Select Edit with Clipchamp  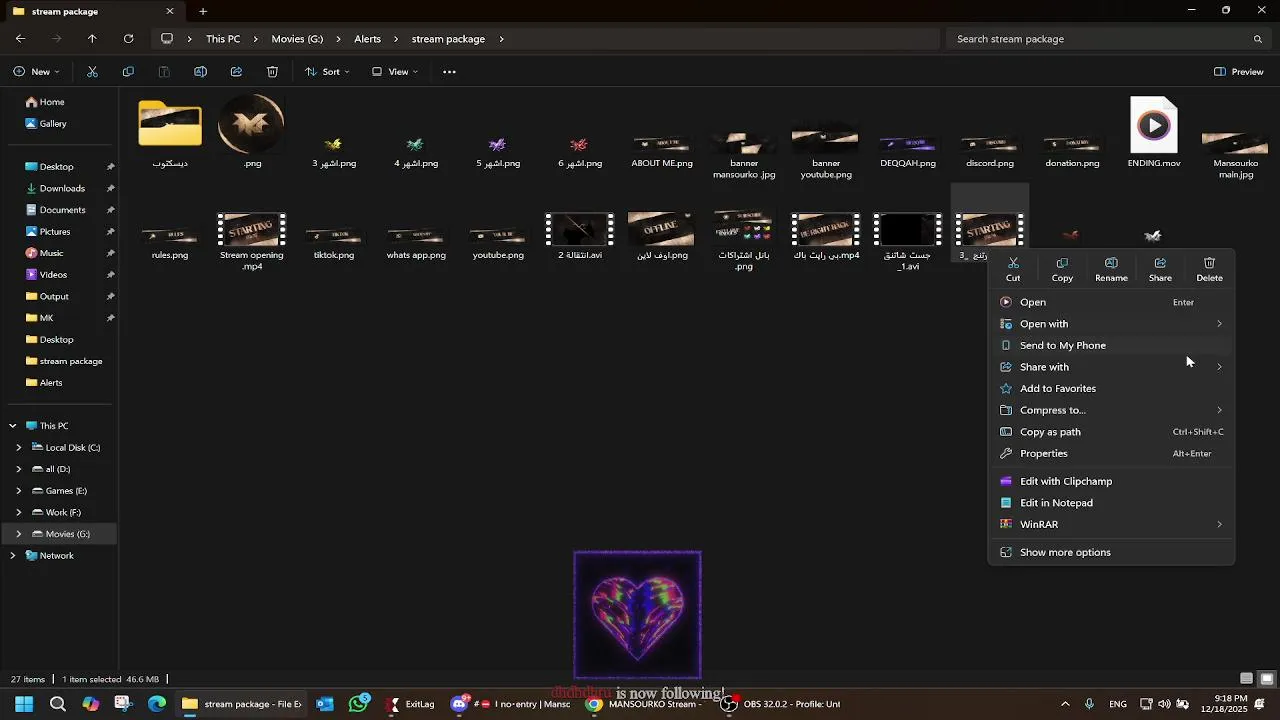(x=1111, y=481)
